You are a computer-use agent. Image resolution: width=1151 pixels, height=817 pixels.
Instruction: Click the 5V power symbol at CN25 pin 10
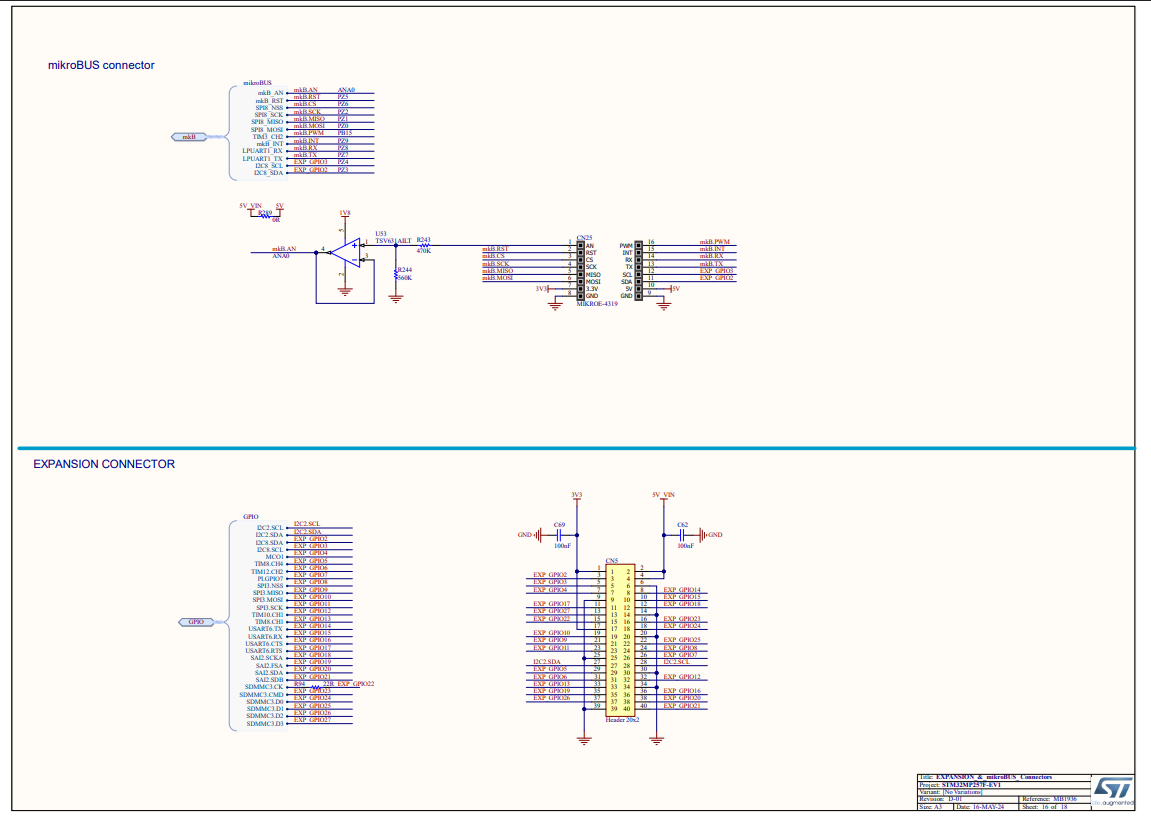[674, 289]
